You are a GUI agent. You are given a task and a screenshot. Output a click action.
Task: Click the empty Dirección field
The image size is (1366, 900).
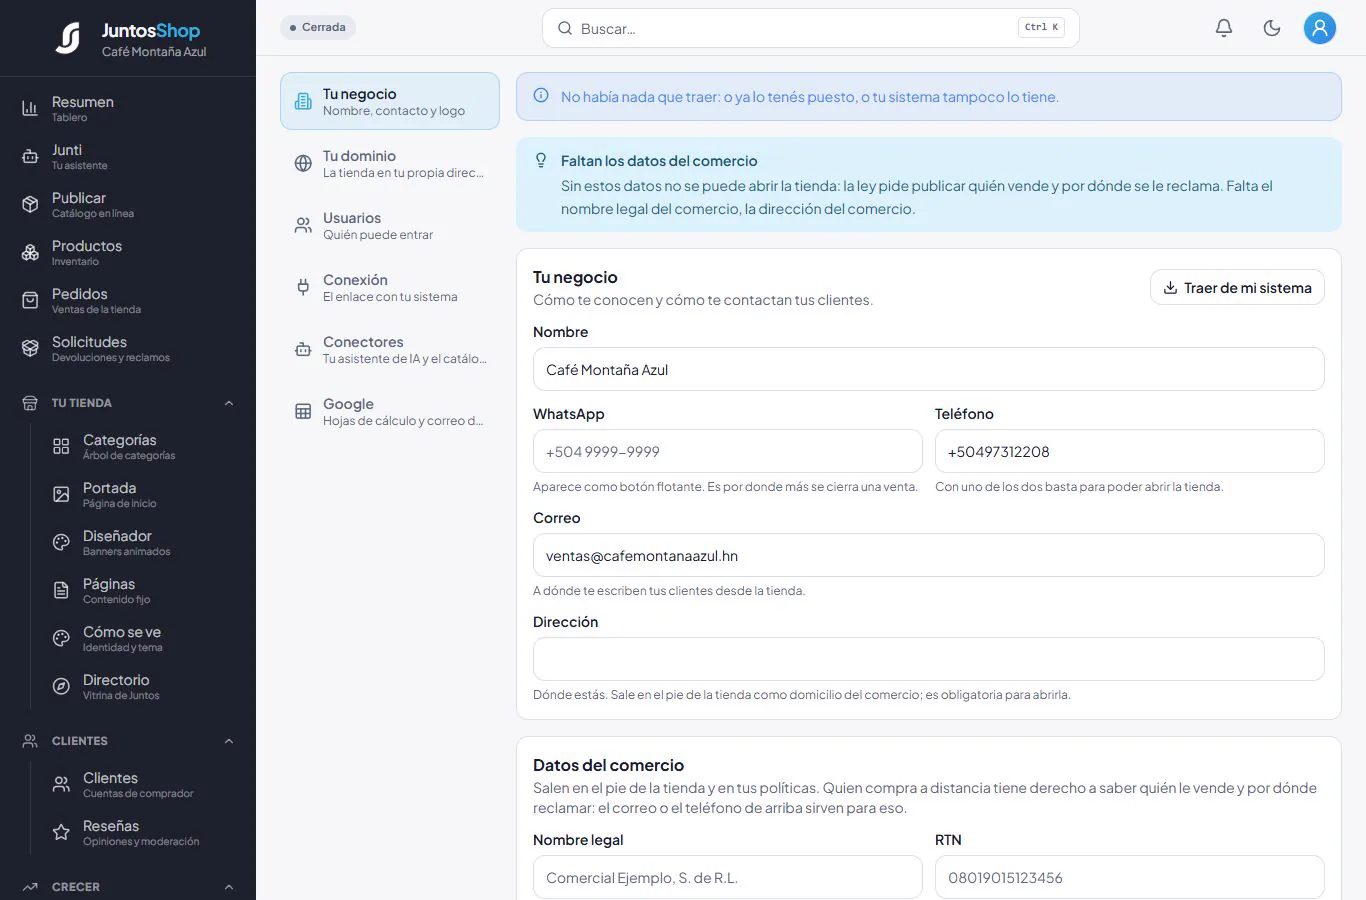928,659
